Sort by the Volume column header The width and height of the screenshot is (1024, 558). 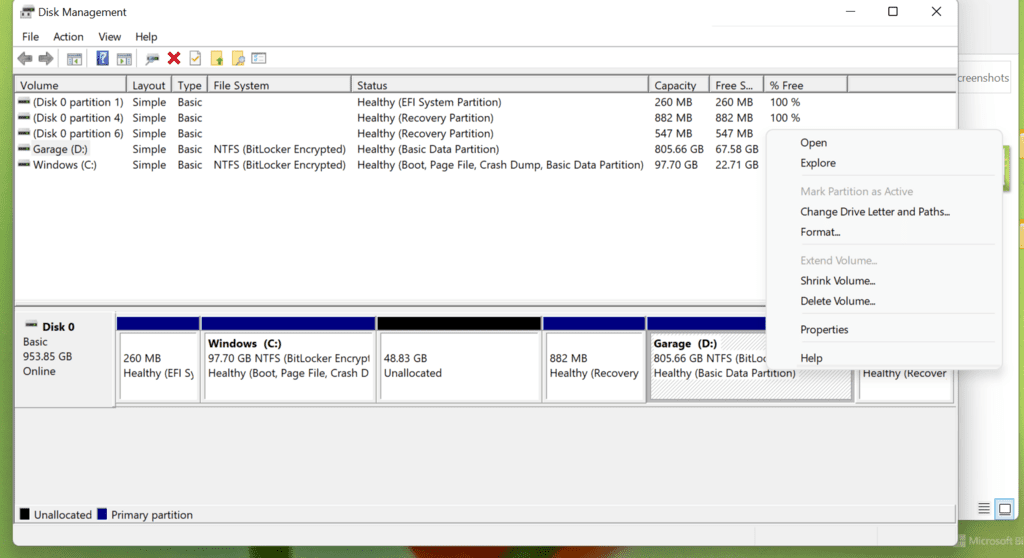(71, 85)
